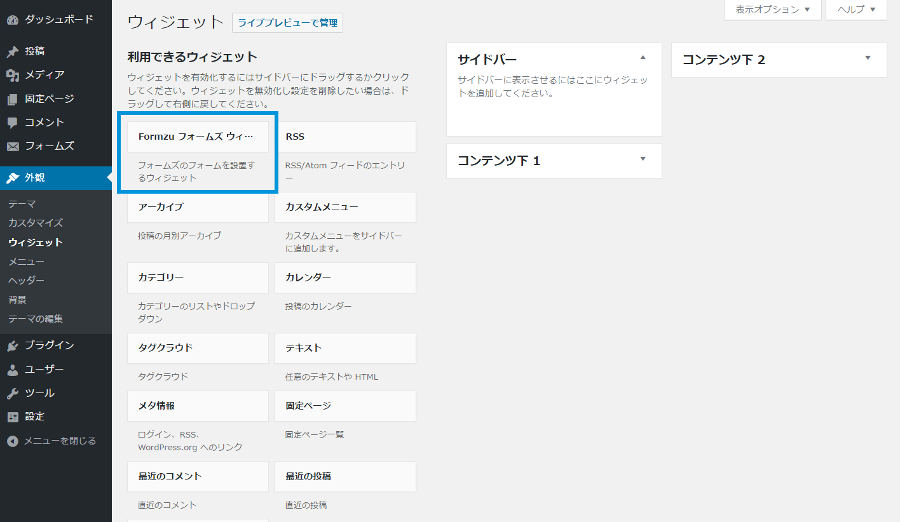The height and width of the screenshot is (522, 900).
Task: Open the テーマの編集 submenu link
Action: (36, 319)
